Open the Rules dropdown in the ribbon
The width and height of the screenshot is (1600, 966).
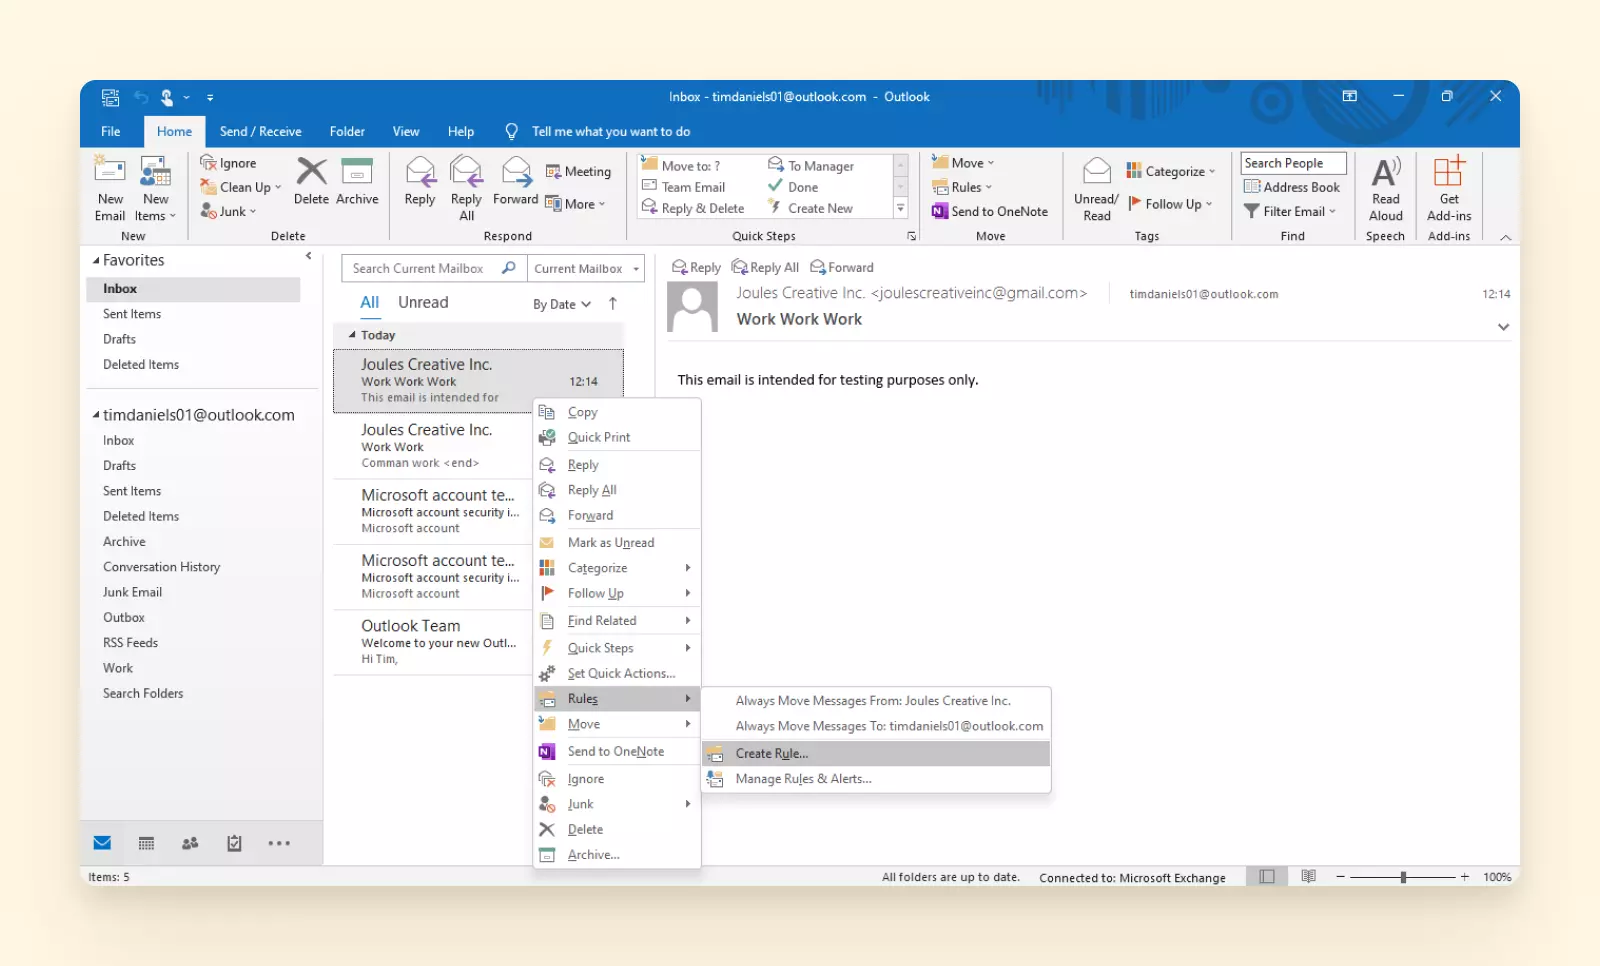962,187
